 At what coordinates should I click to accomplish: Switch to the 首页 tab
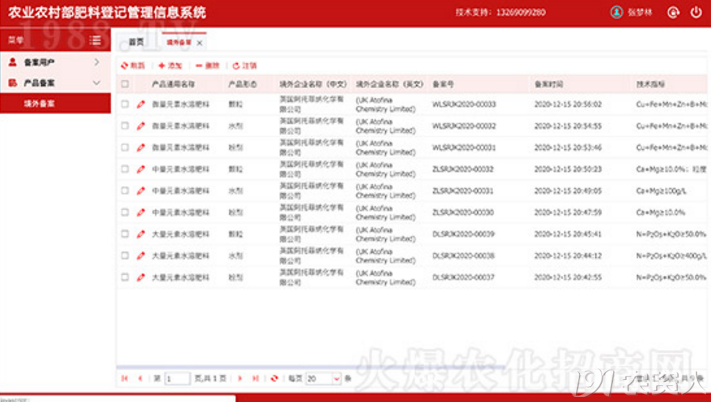136,43
